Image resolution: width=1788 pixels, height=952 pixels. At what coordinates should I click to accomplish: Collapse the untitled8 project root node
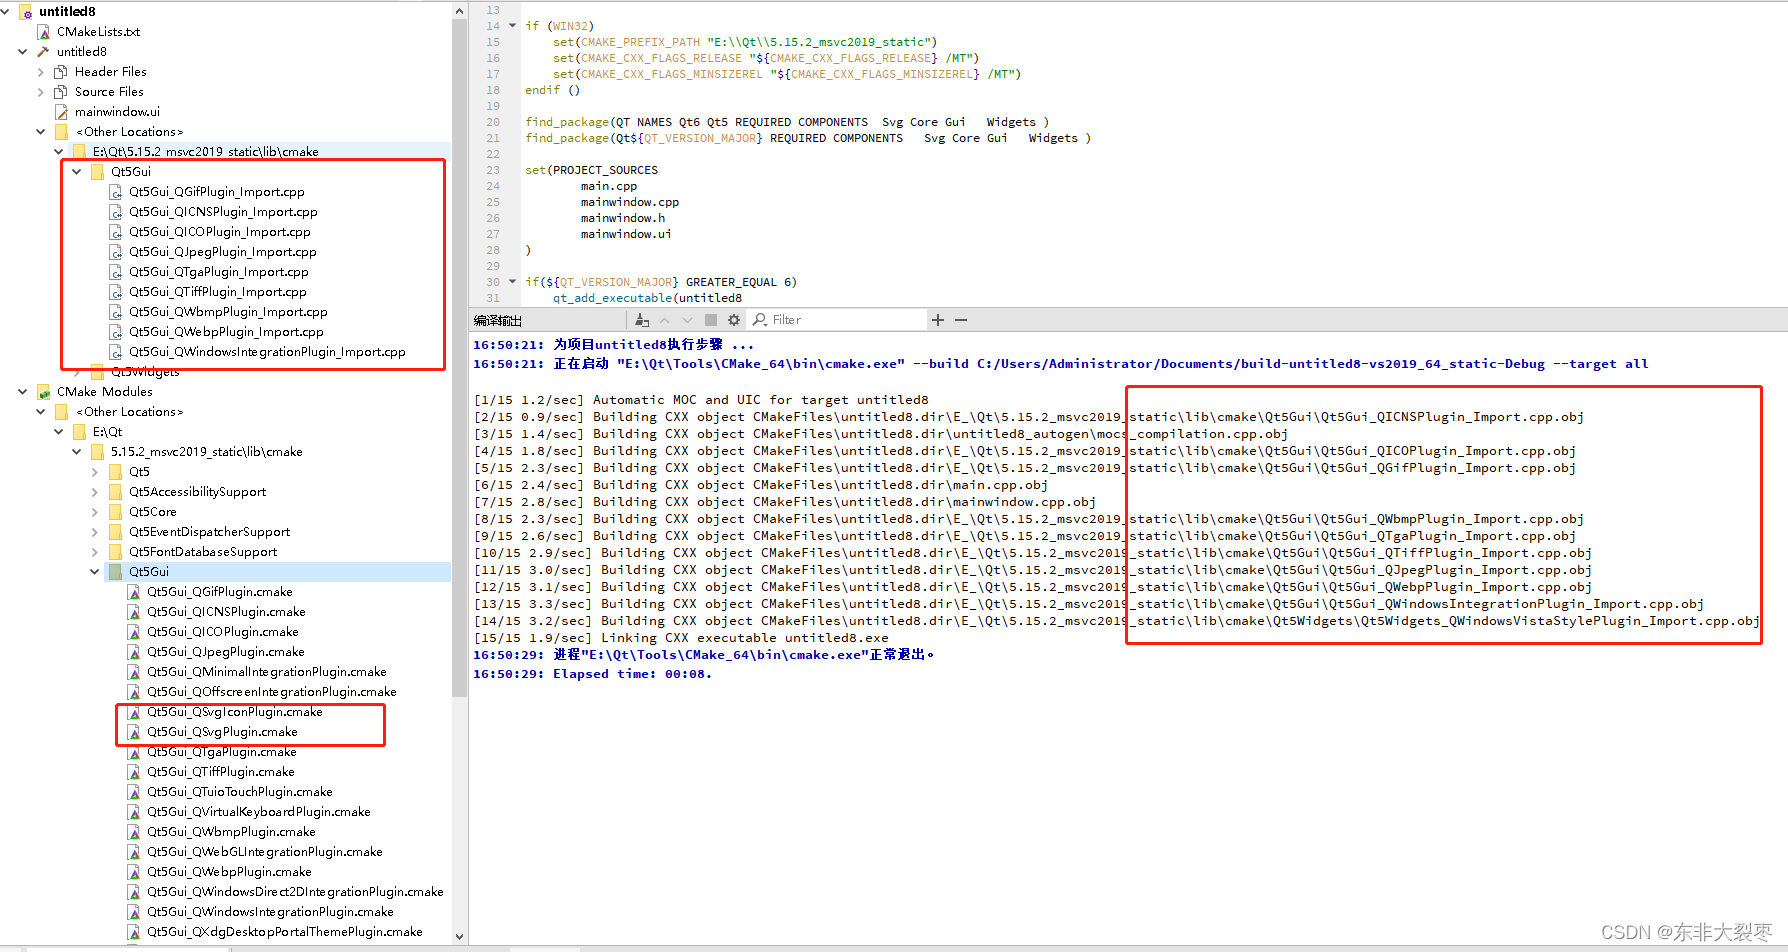(7, 11)
